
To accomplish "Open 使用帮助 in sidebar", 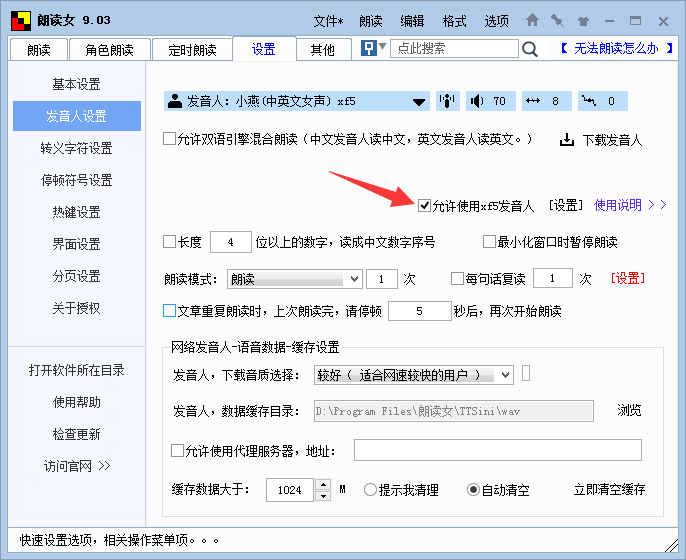I will point(77,402).
